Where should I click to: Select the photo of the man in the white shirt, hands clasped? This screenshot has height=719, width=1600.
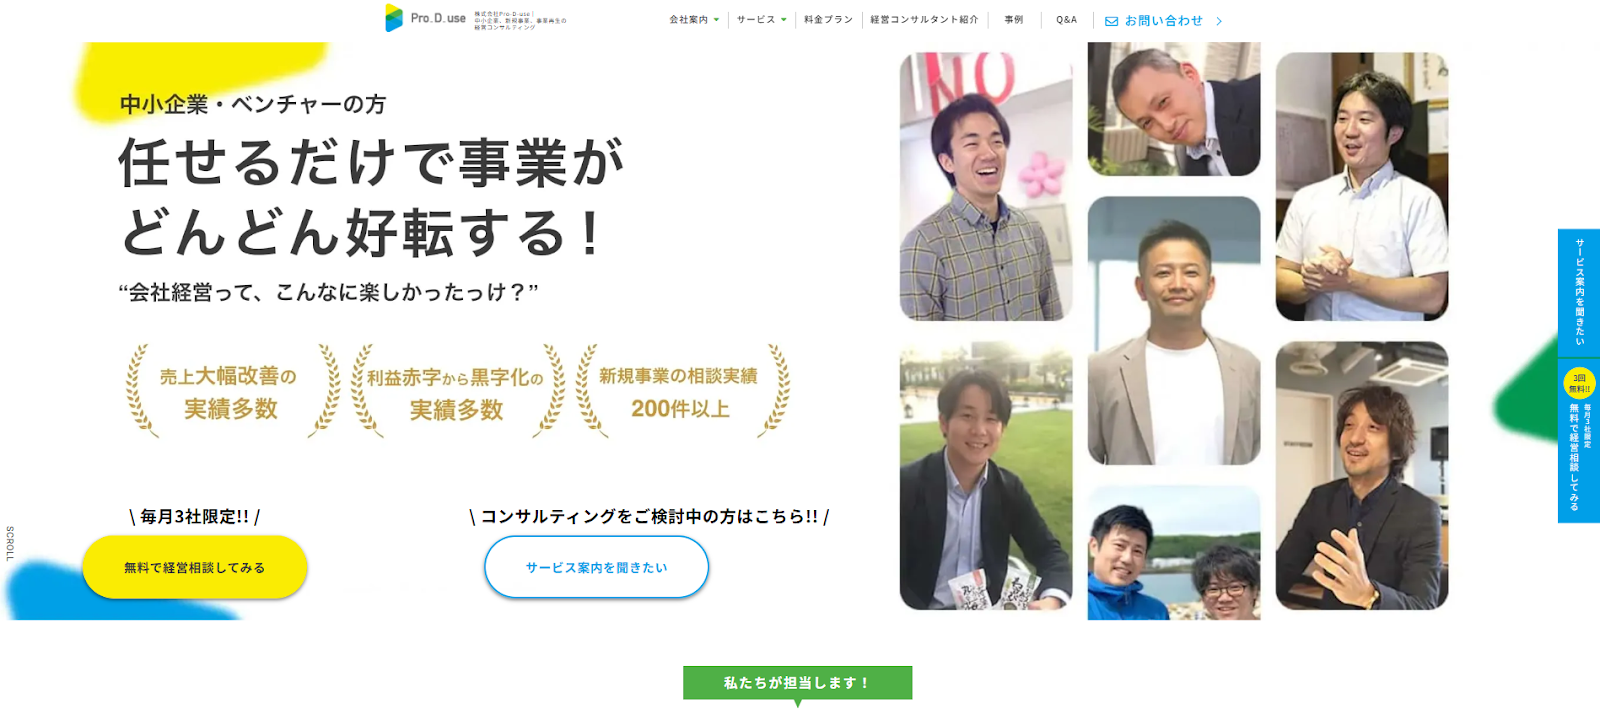point(1362,187)
